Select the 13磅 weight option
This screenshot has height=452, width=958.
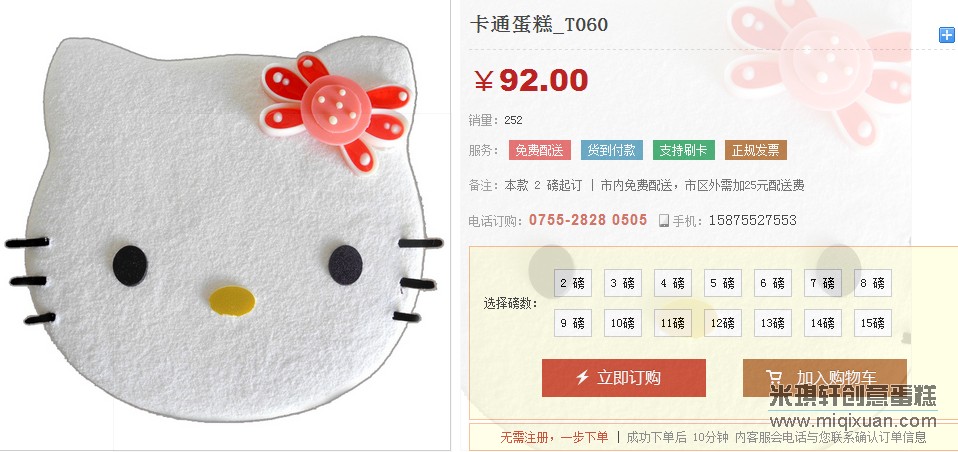(773, 323)
